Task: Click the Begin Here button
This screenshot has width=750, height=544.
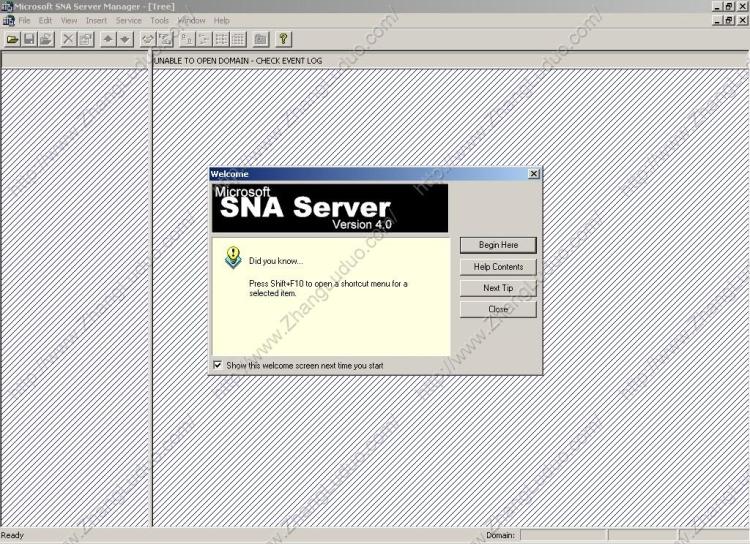Action: coord(498,245)
